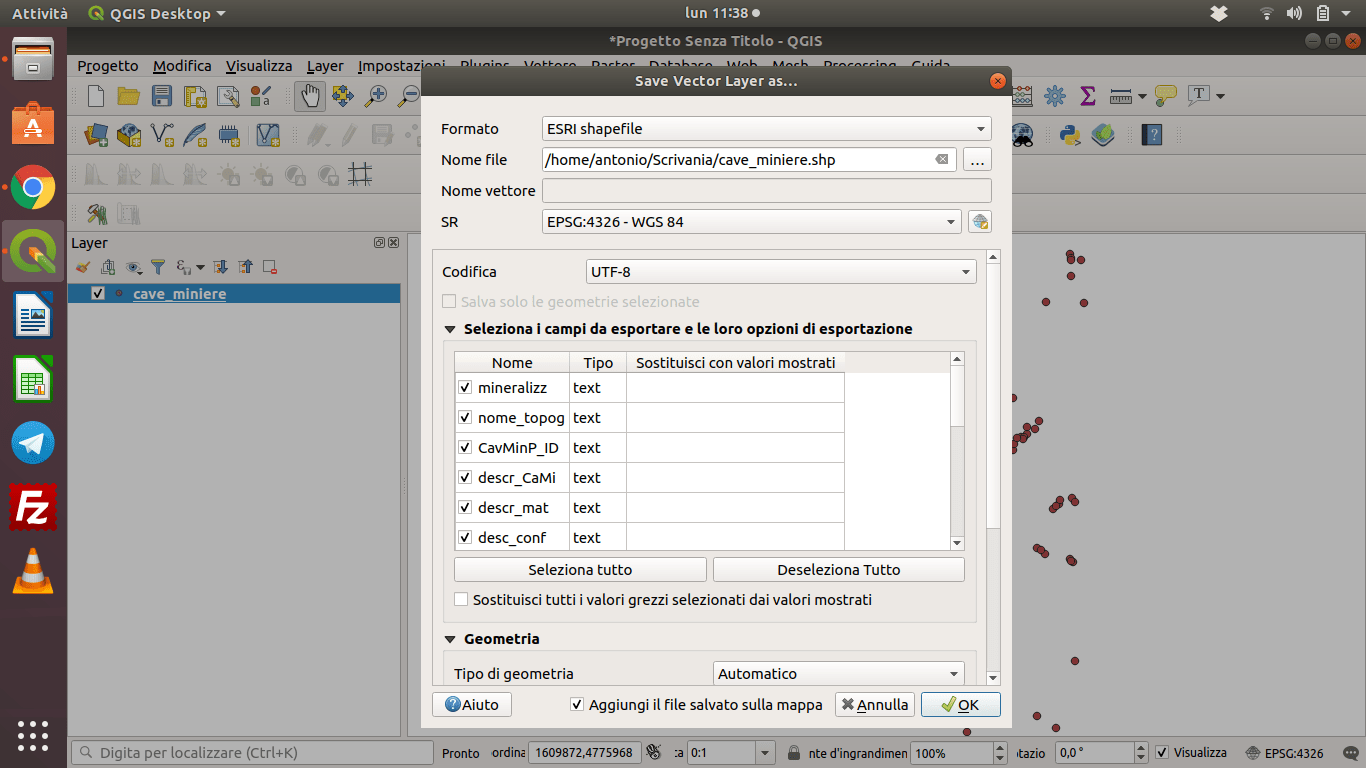Open the Processing Toolbox gear icon
The image size is (1366, 768).
tap(1055, 96)
